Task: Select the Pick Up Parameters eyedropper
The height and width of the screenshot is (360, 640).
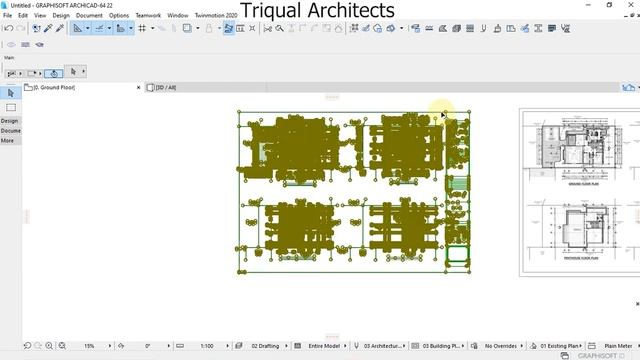Action: [48, 28]
